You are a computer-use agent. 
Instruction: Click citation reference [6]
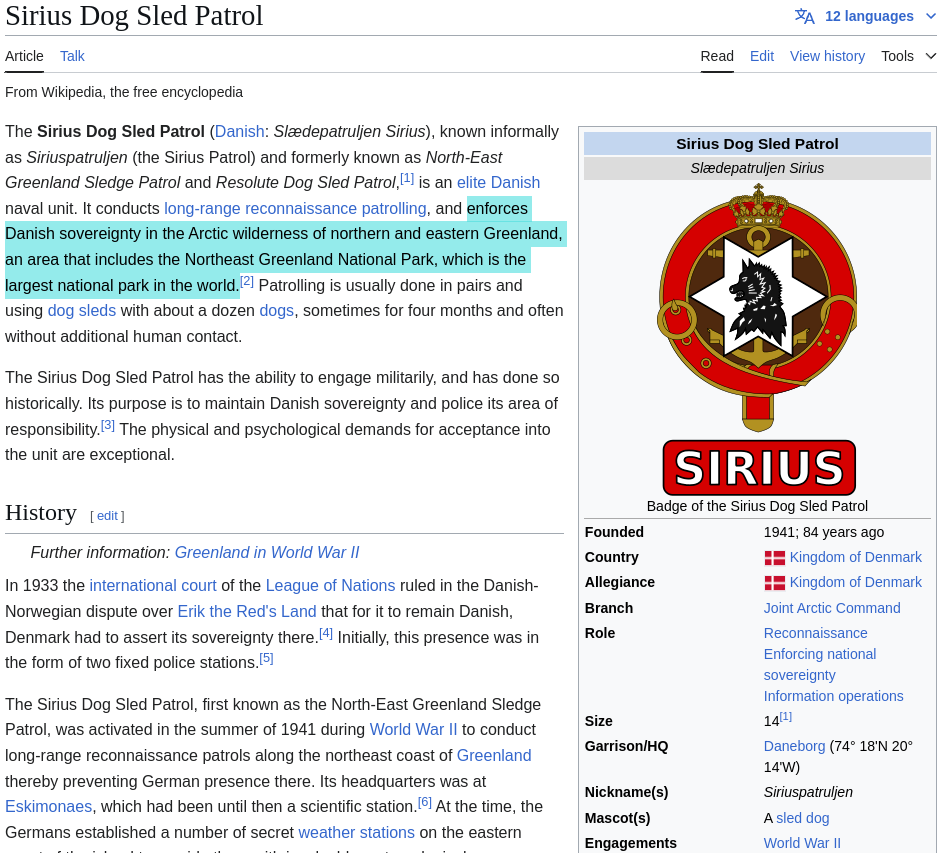pos(424,802)
